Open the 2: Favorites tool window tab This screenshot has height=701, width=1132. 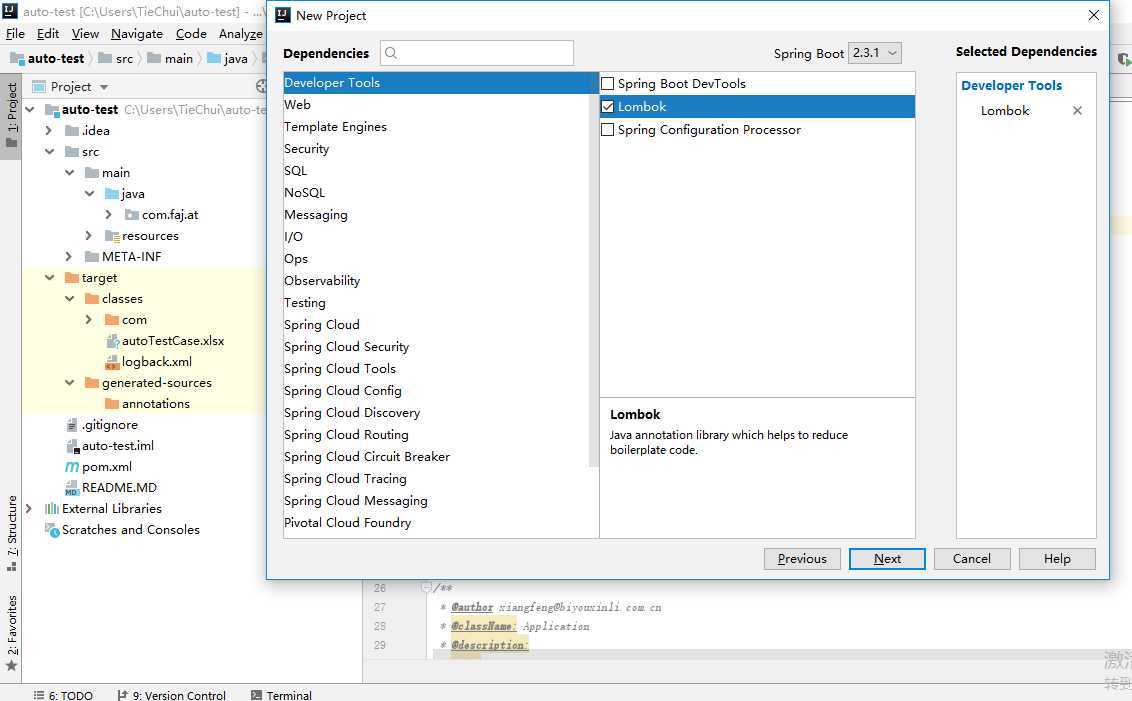(11, 632)
